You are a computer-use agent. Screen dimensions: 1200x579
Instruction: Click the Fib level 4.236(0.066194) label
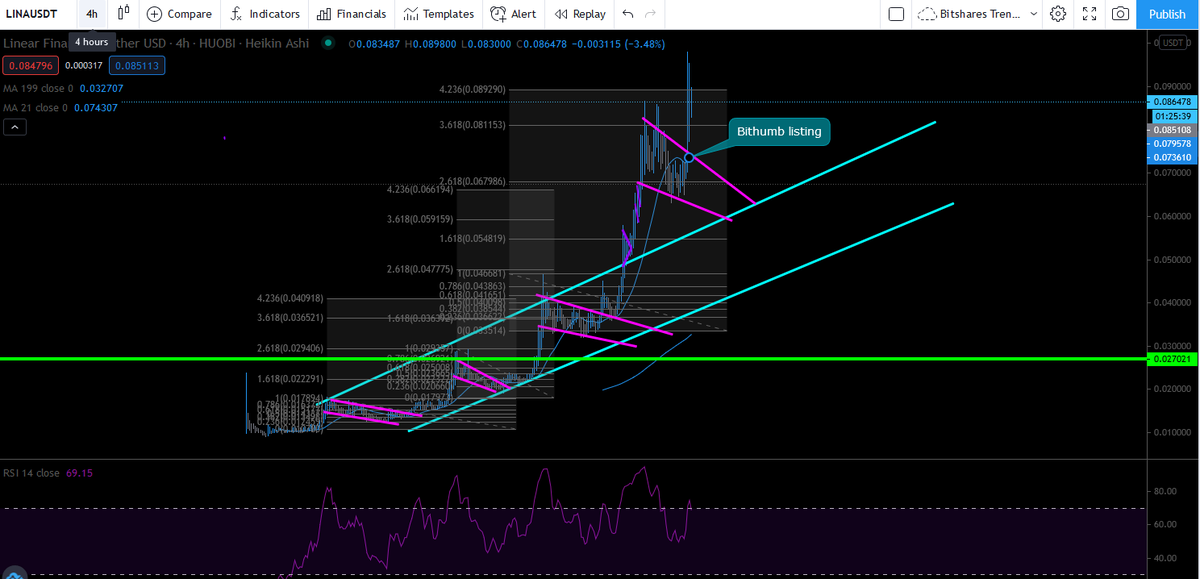tap(420, 189)
